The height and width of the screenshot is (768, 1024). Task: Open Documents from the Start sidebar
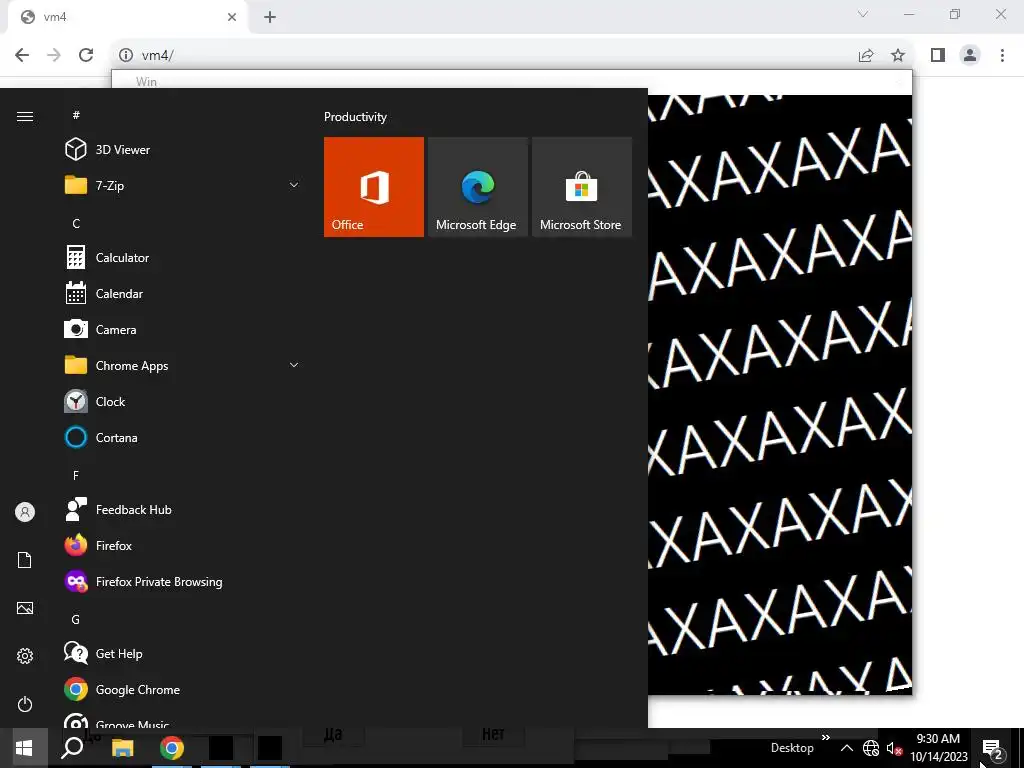[x=25, y=560]
